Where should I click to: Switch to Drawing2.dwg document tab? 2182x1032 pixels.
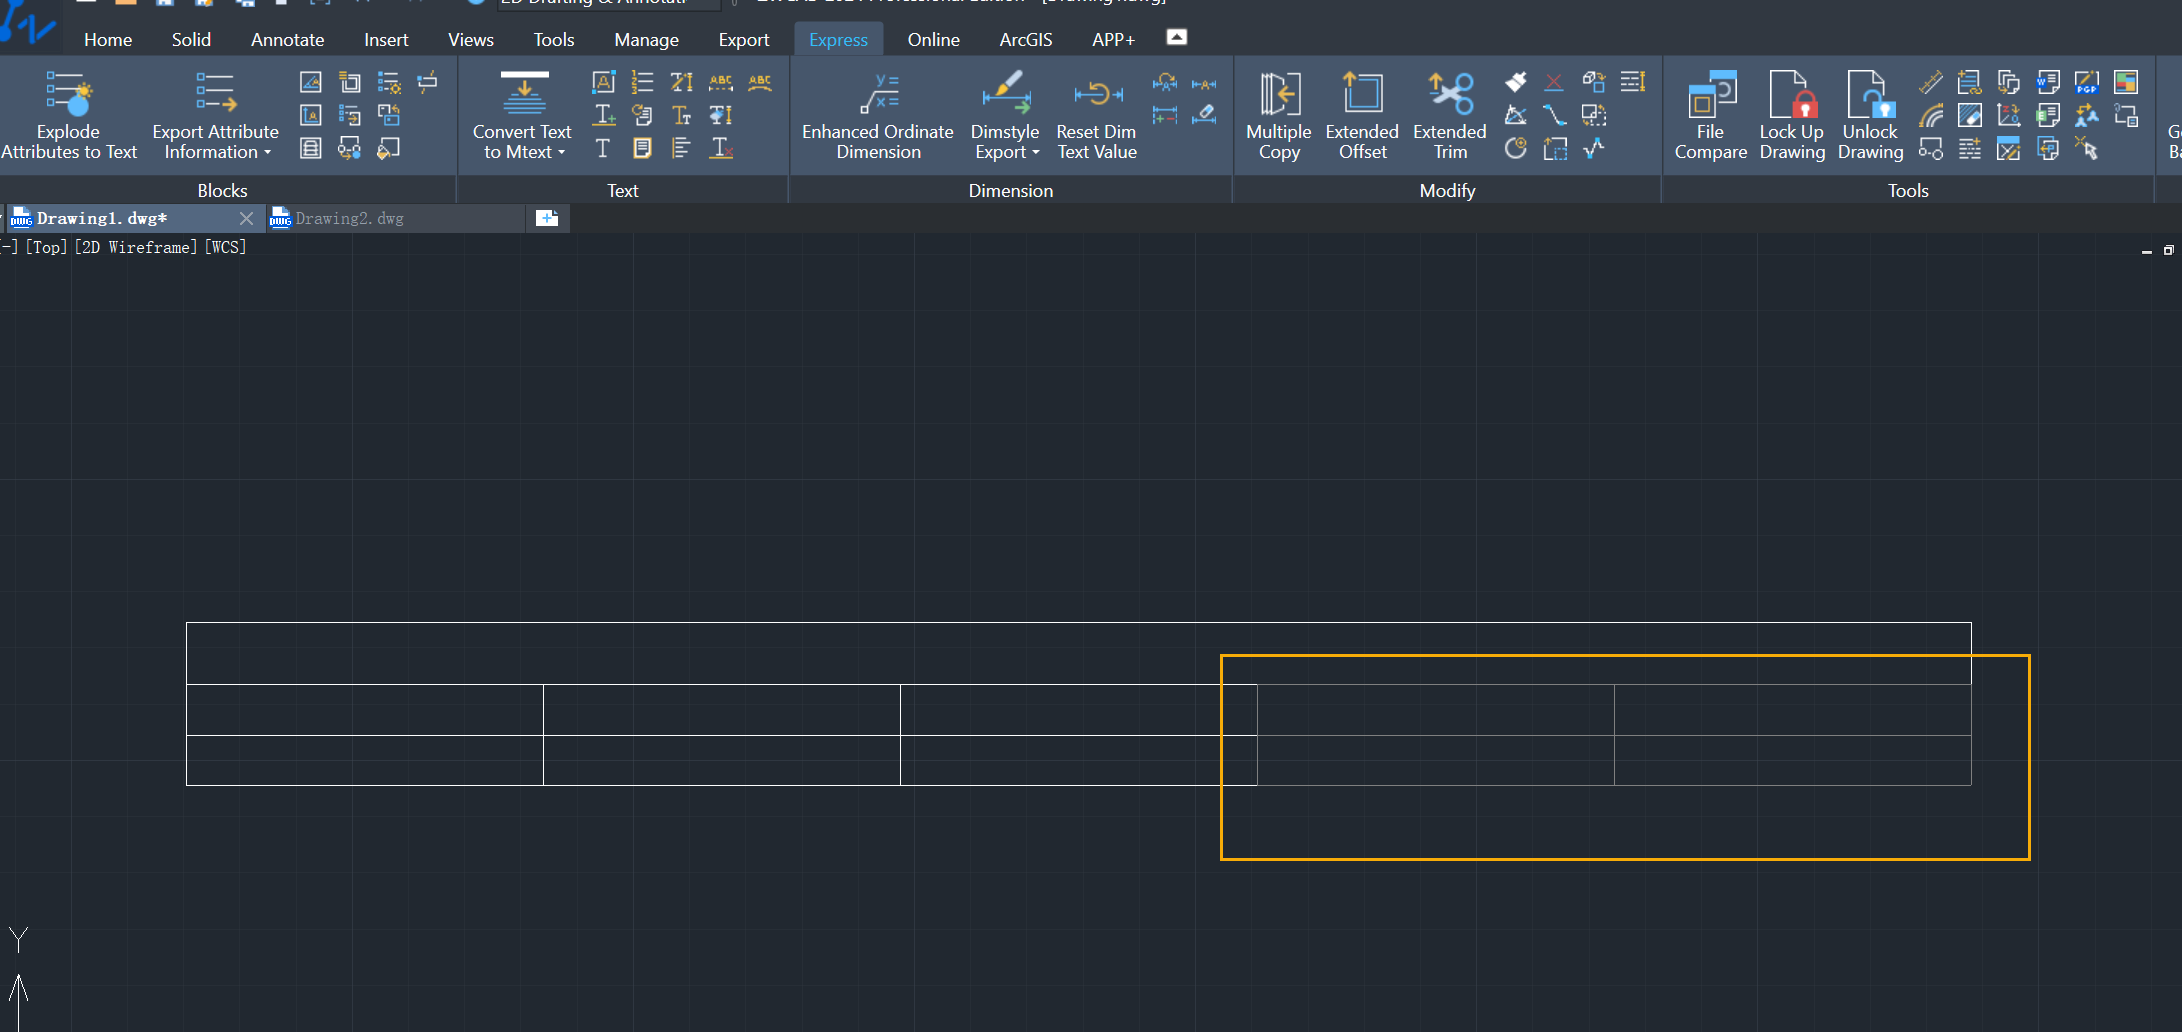[395, 218]
